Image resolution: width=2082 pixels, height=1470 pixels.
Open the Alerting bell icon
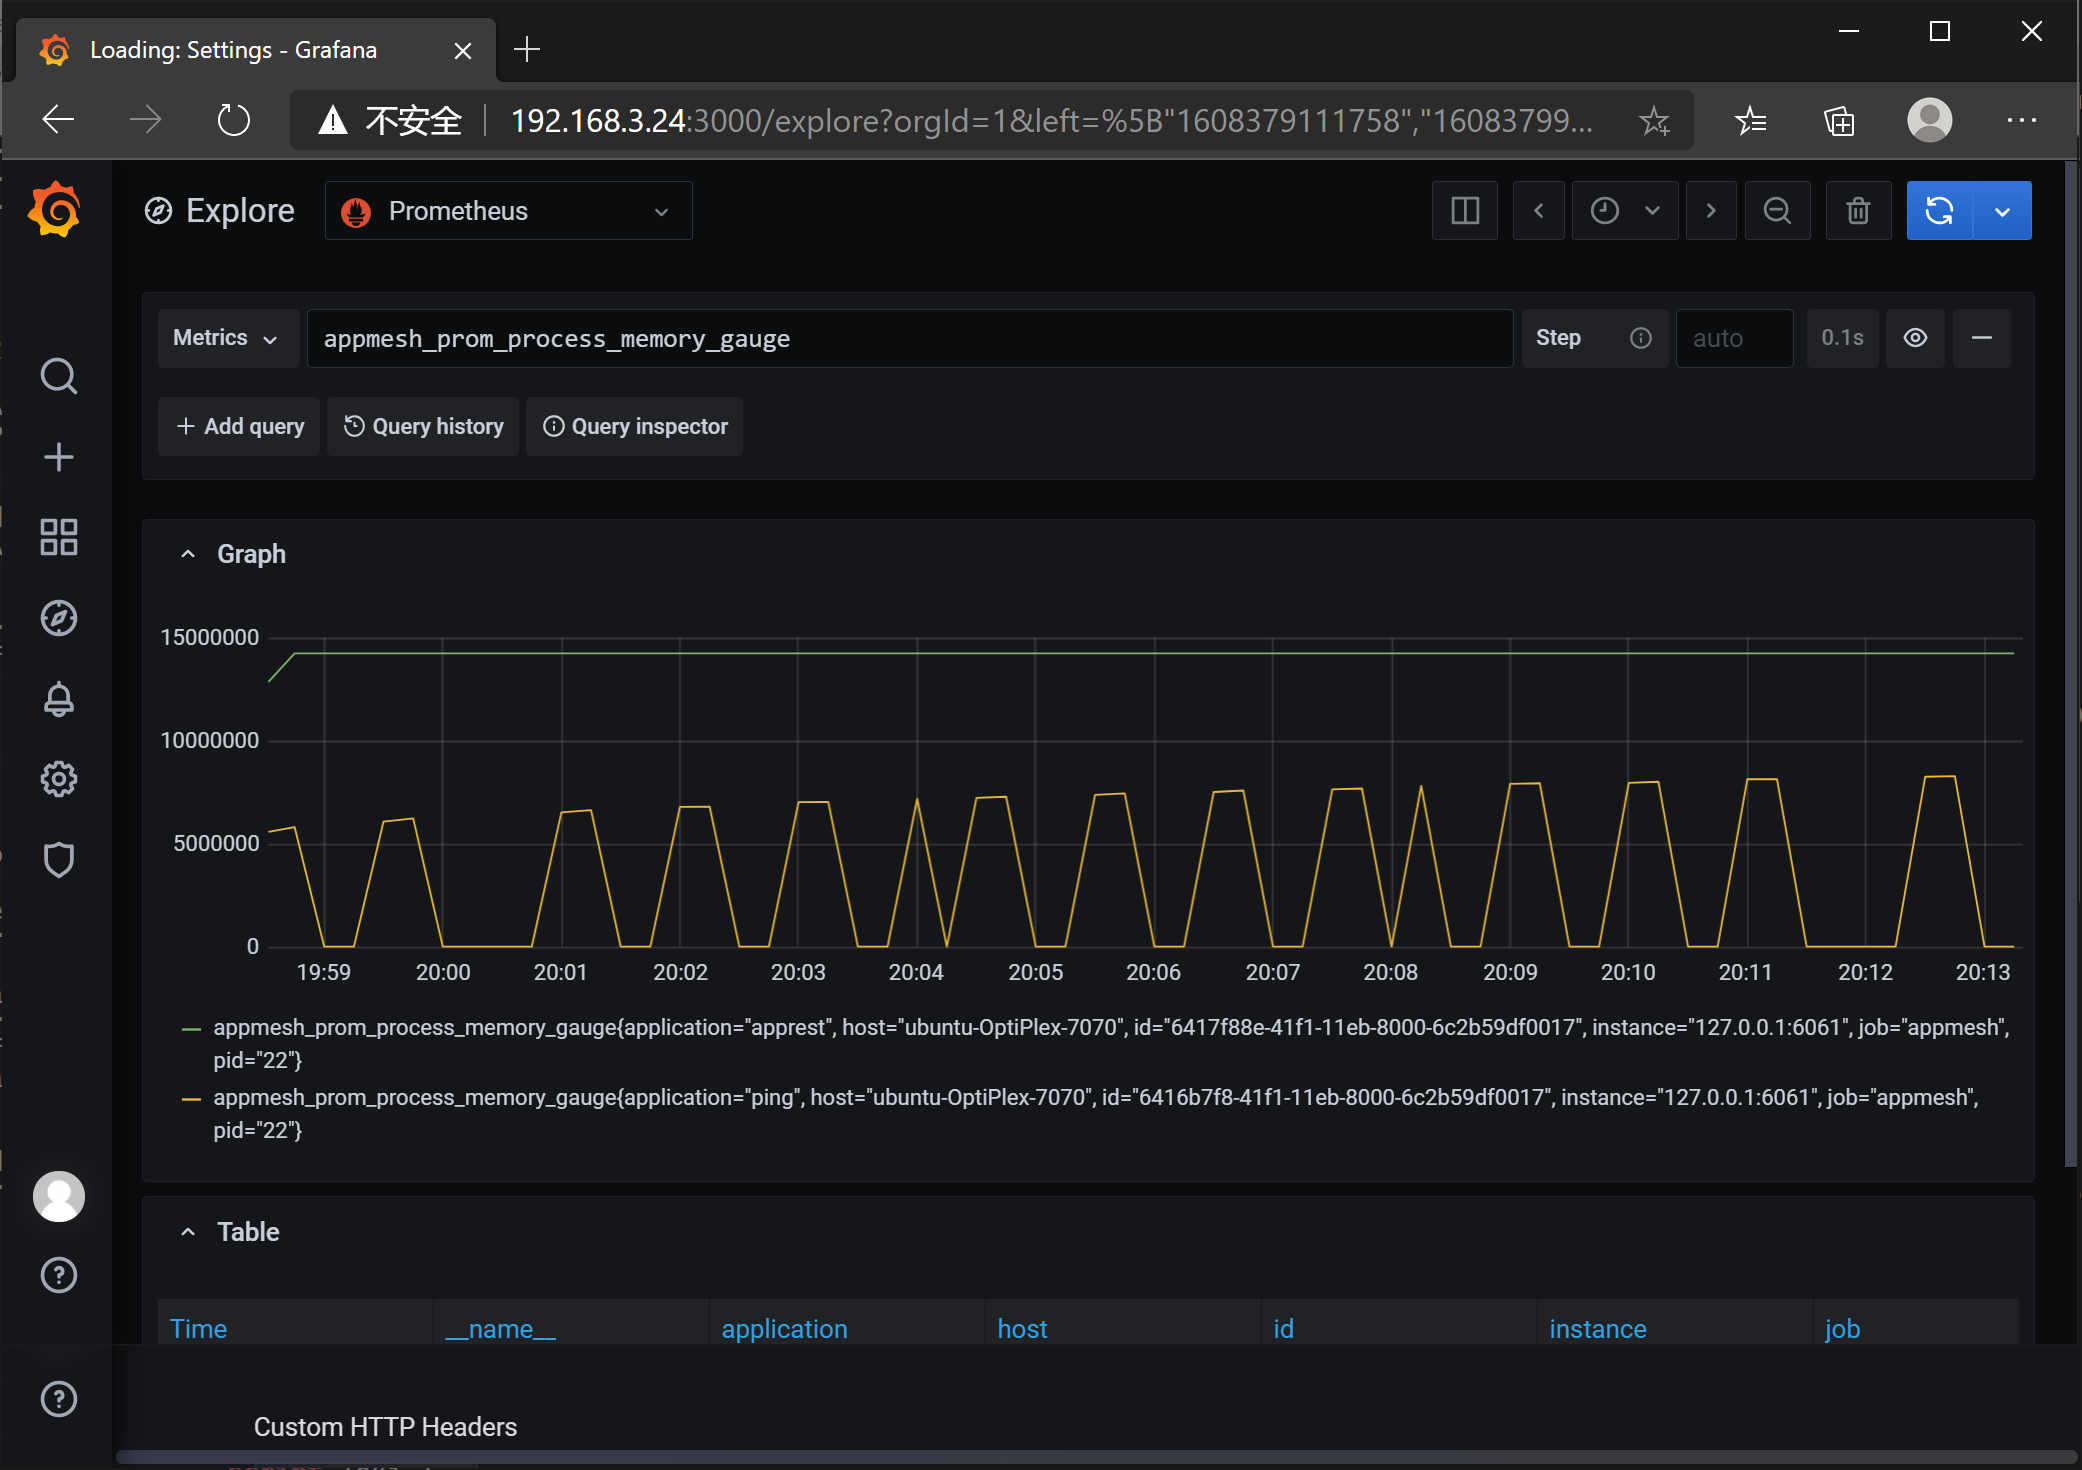58,699
